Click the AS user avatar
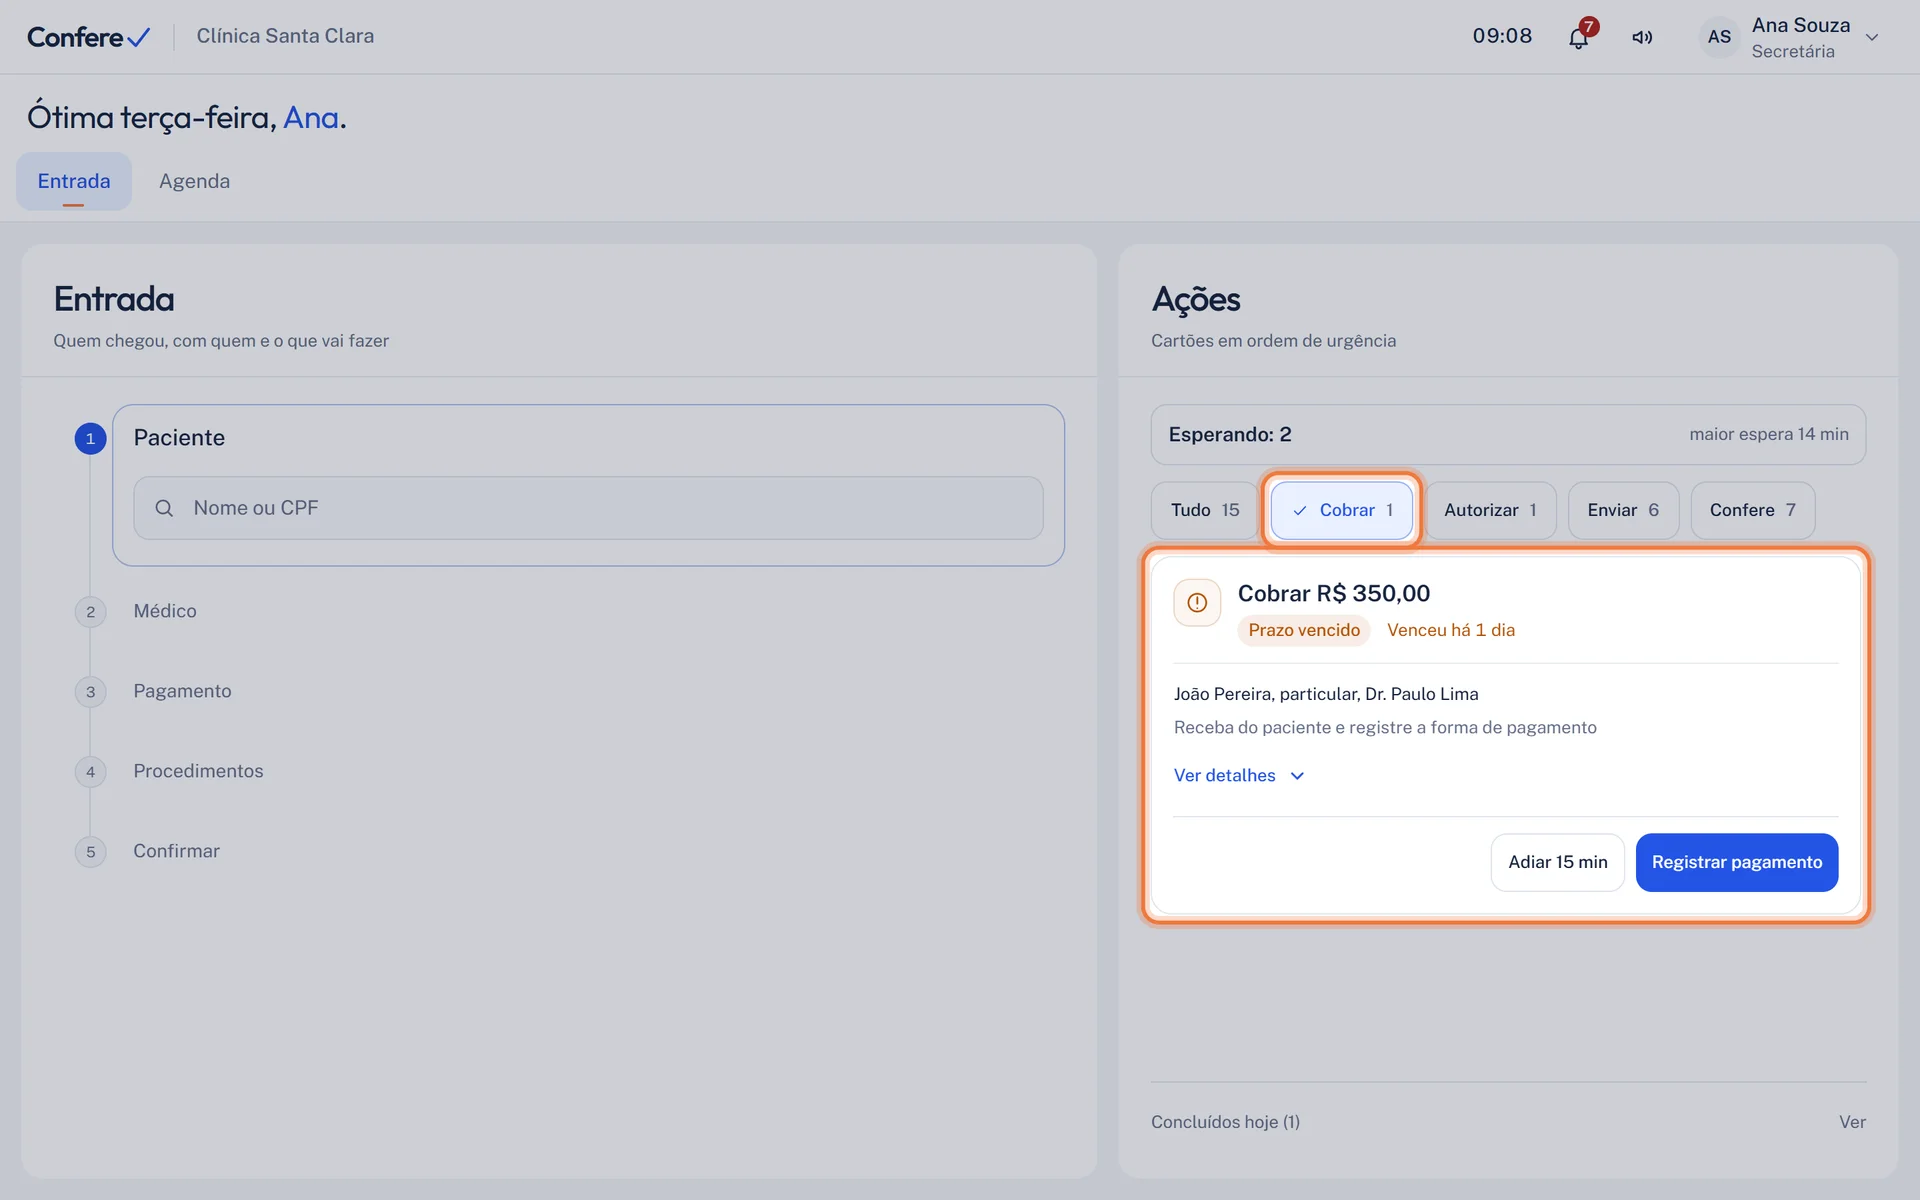 click(1719, 38)
